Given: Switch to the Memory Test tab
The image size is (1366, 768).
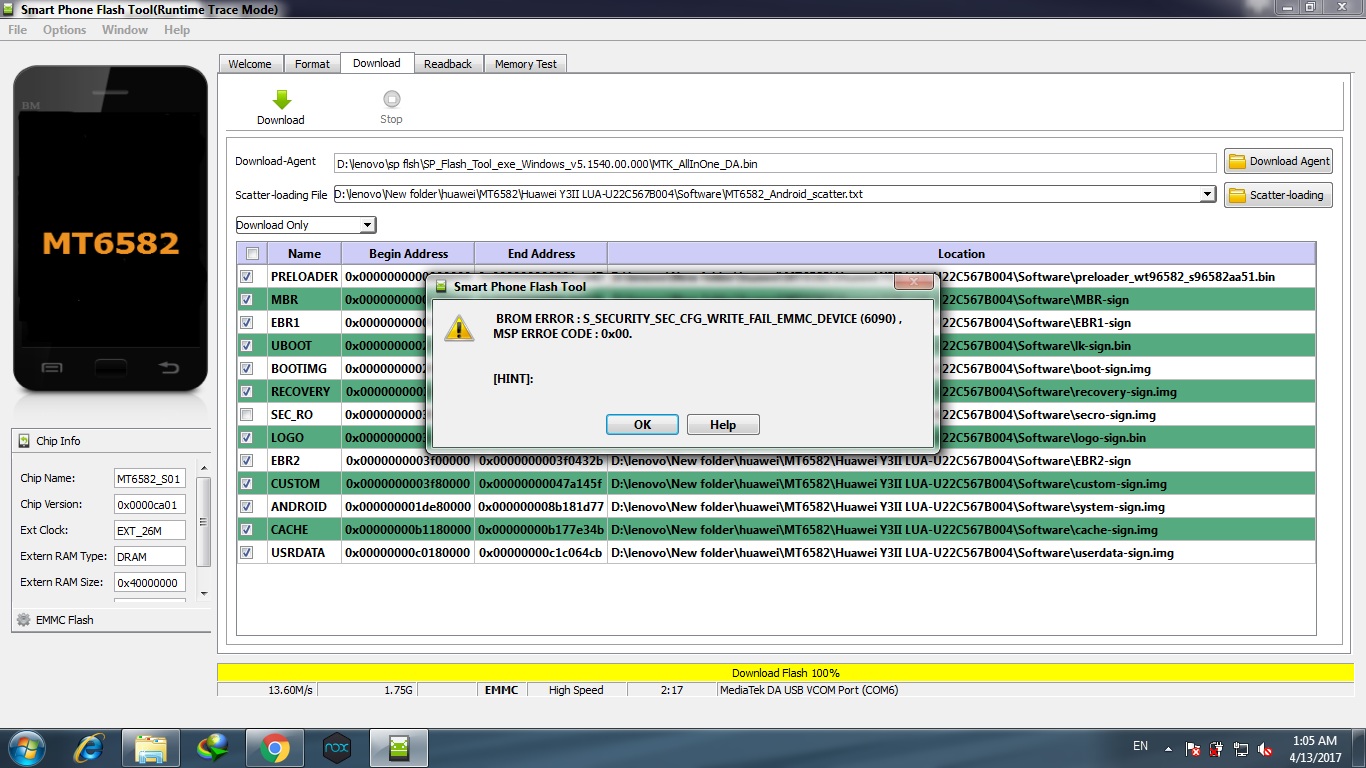Looking at the screenshot, I should coord(526,64).
